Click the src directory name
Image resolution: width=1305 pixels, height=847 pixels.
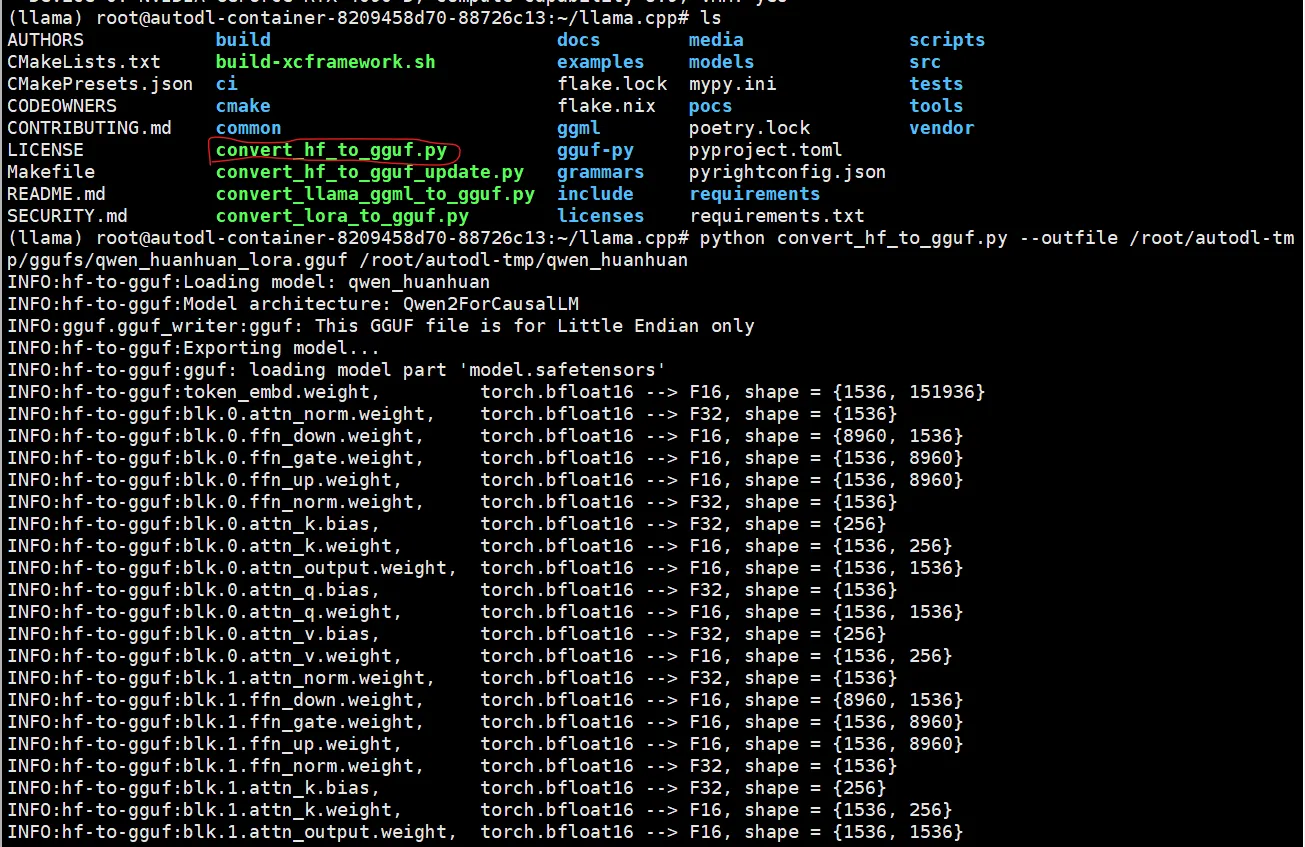pos(925,62)
